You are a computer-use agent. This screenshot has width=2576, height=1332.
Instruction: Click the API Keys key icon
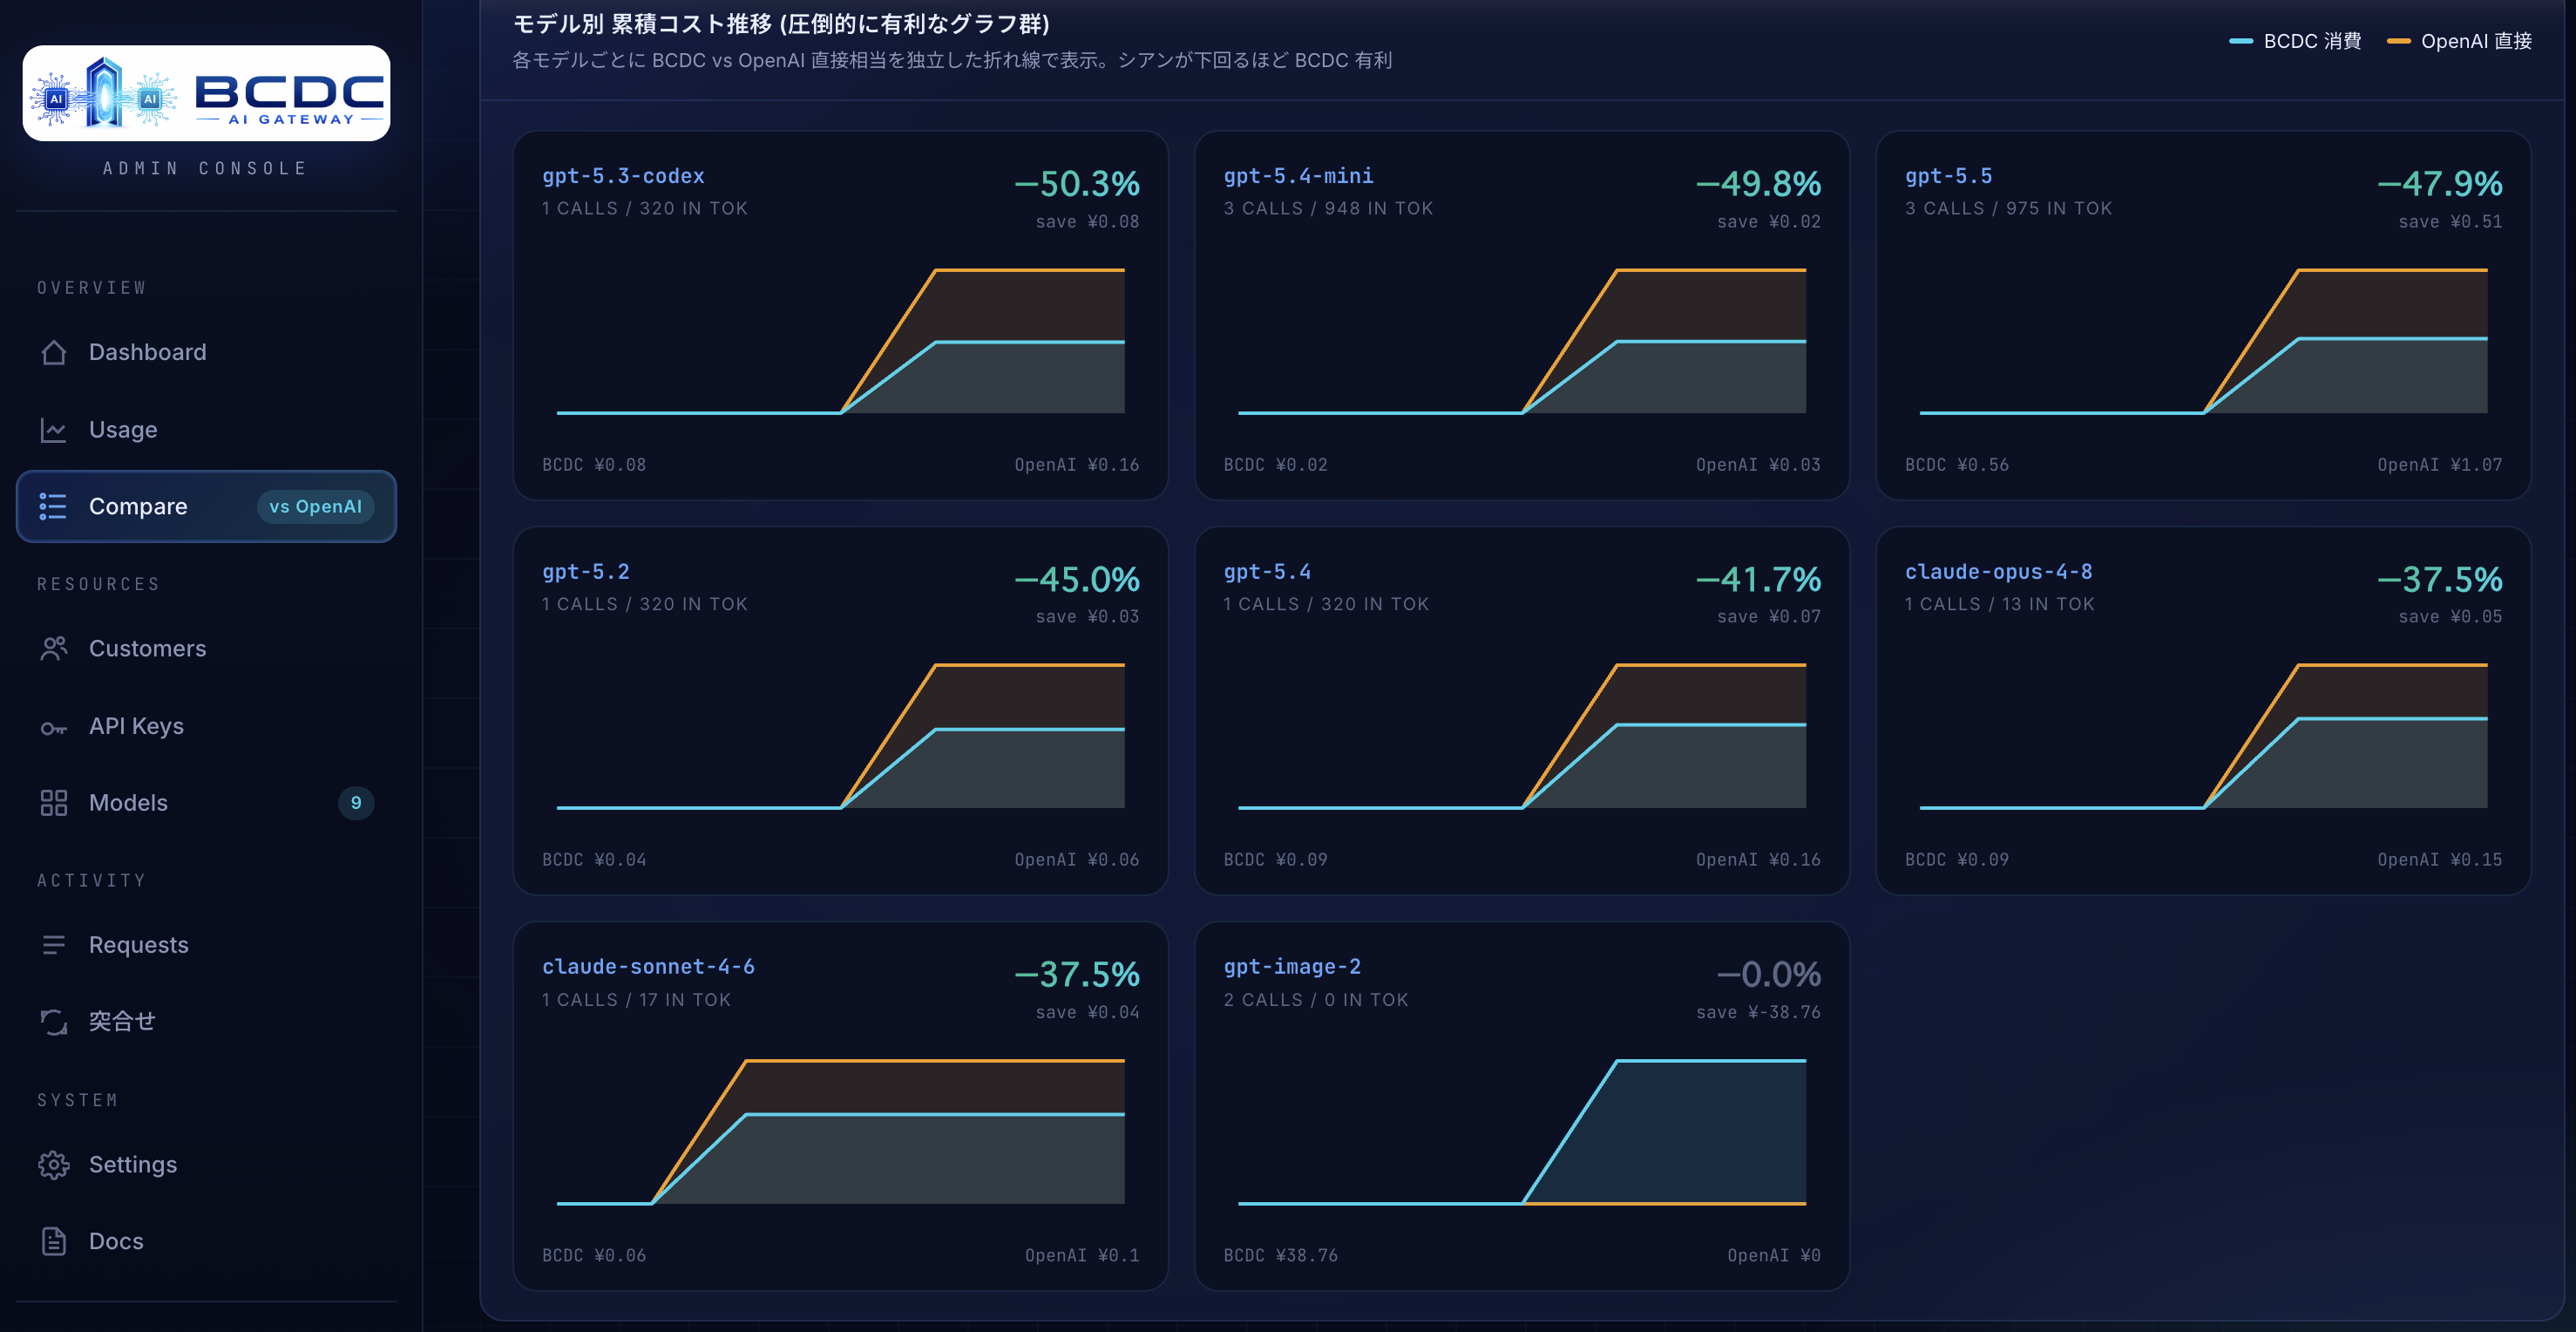pyautogui.click(x=54, y=727)
